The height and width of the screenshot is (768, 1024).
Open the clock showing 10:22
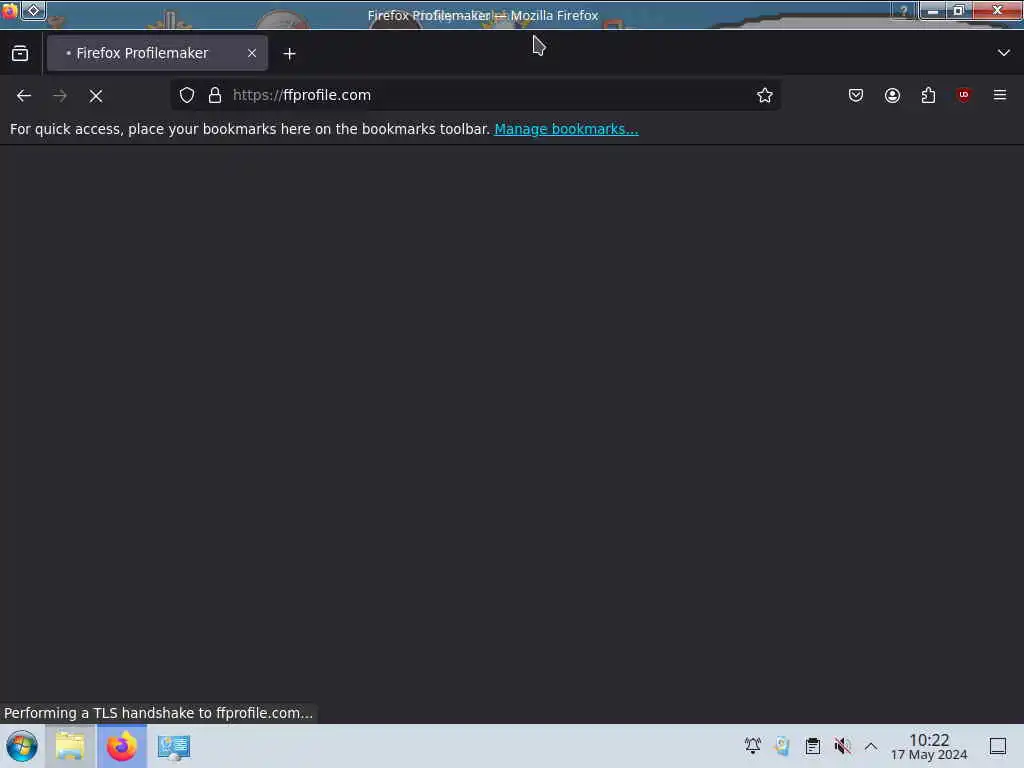coord(929,746)
